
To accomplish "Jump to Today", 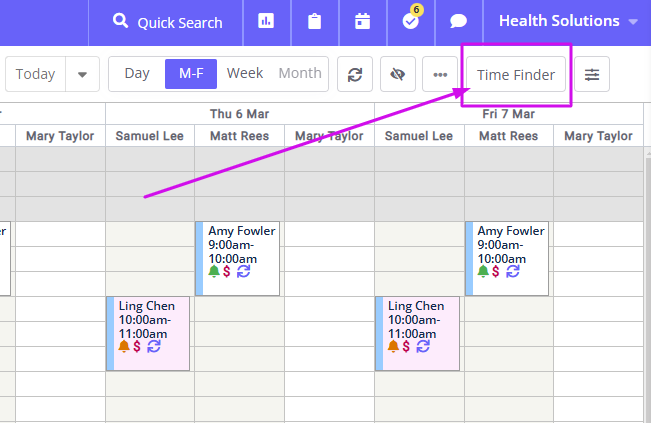I will click(36, 74).
